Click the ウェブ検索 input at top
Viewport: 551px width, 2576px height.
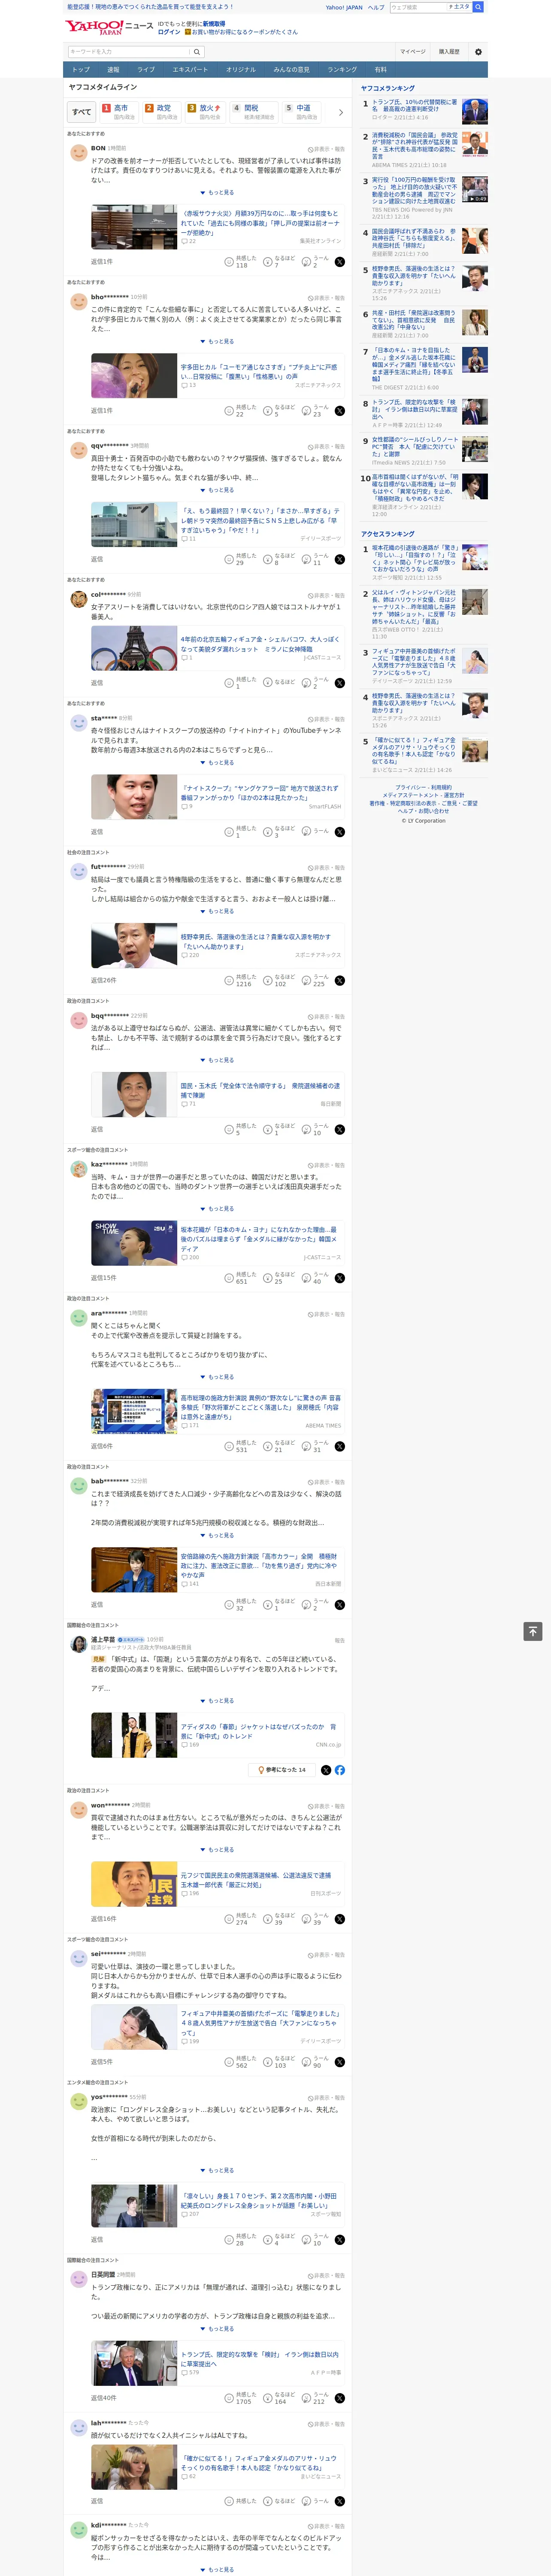click(x=417, y=7)
